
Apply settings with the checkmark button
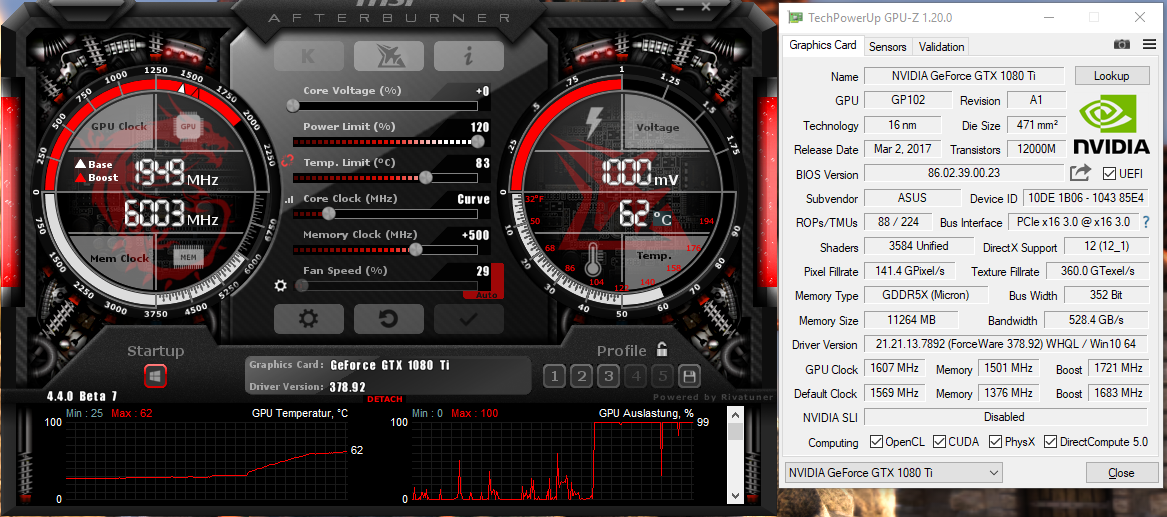469,319
